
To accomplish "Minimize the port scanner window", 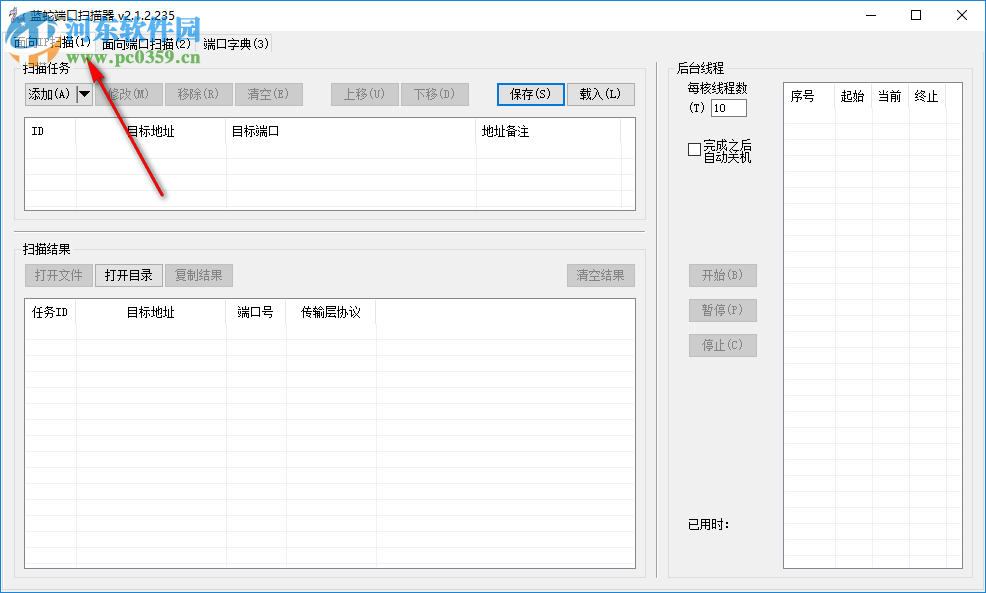I will pos(871,15).
